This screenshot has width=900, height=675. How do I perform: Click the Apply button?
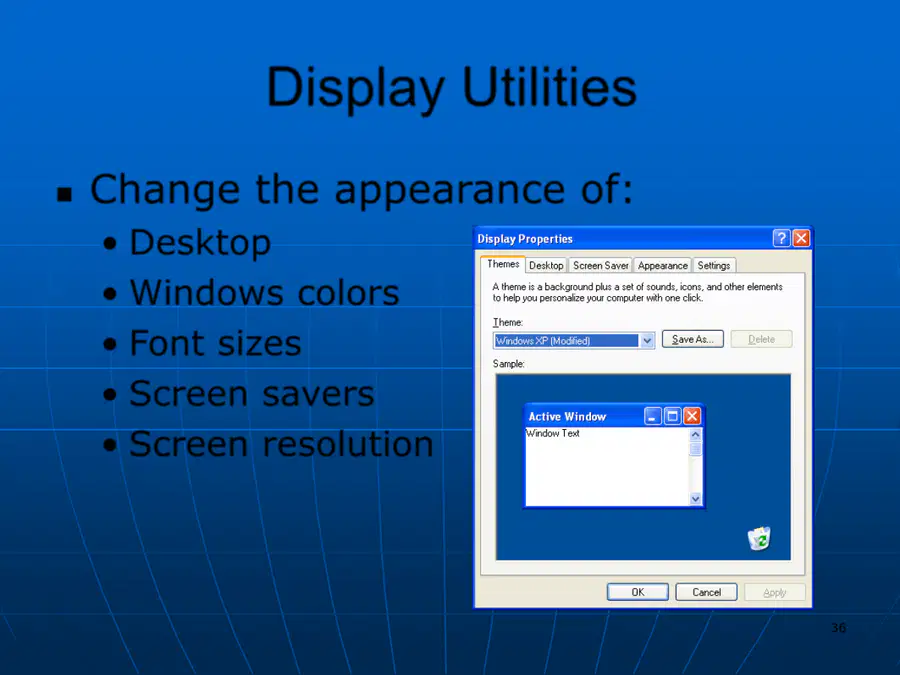click(x=774, y=592)
